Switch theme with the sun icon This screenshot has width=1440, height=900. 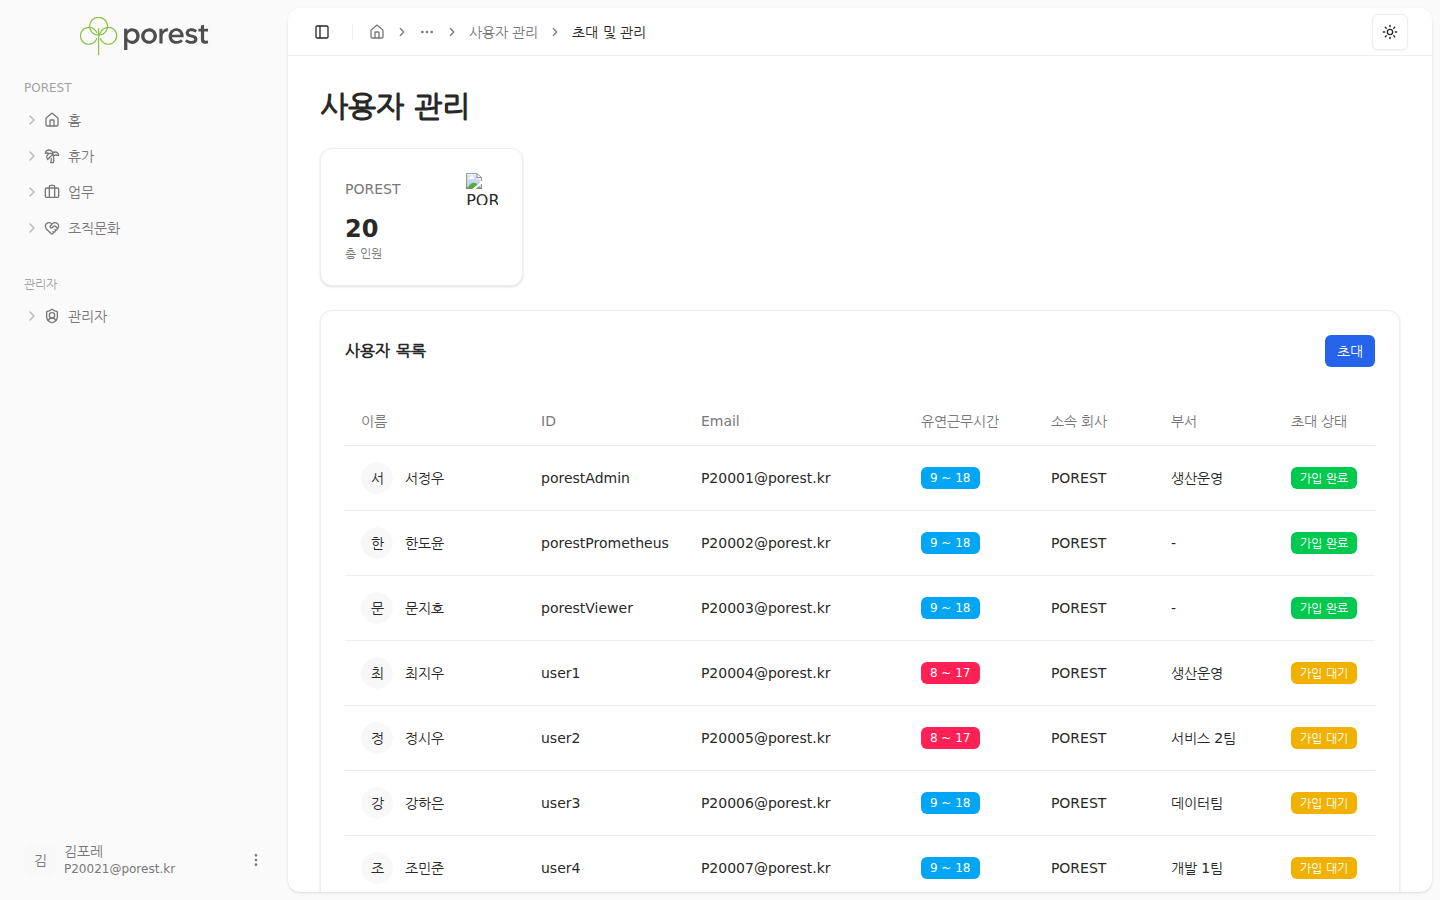1390,32
